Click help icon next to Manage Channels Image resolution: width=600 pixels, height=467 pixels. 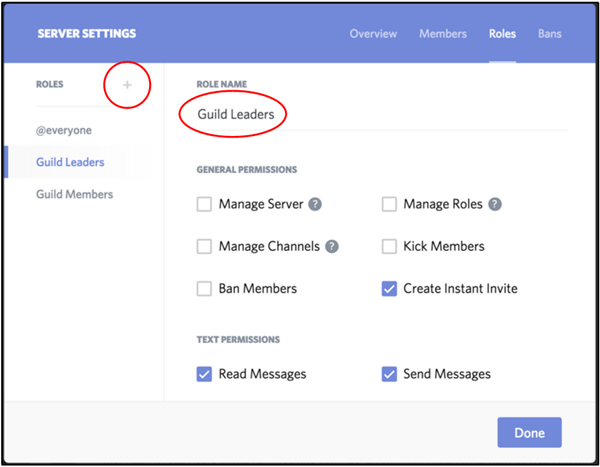tap(332, 246)
